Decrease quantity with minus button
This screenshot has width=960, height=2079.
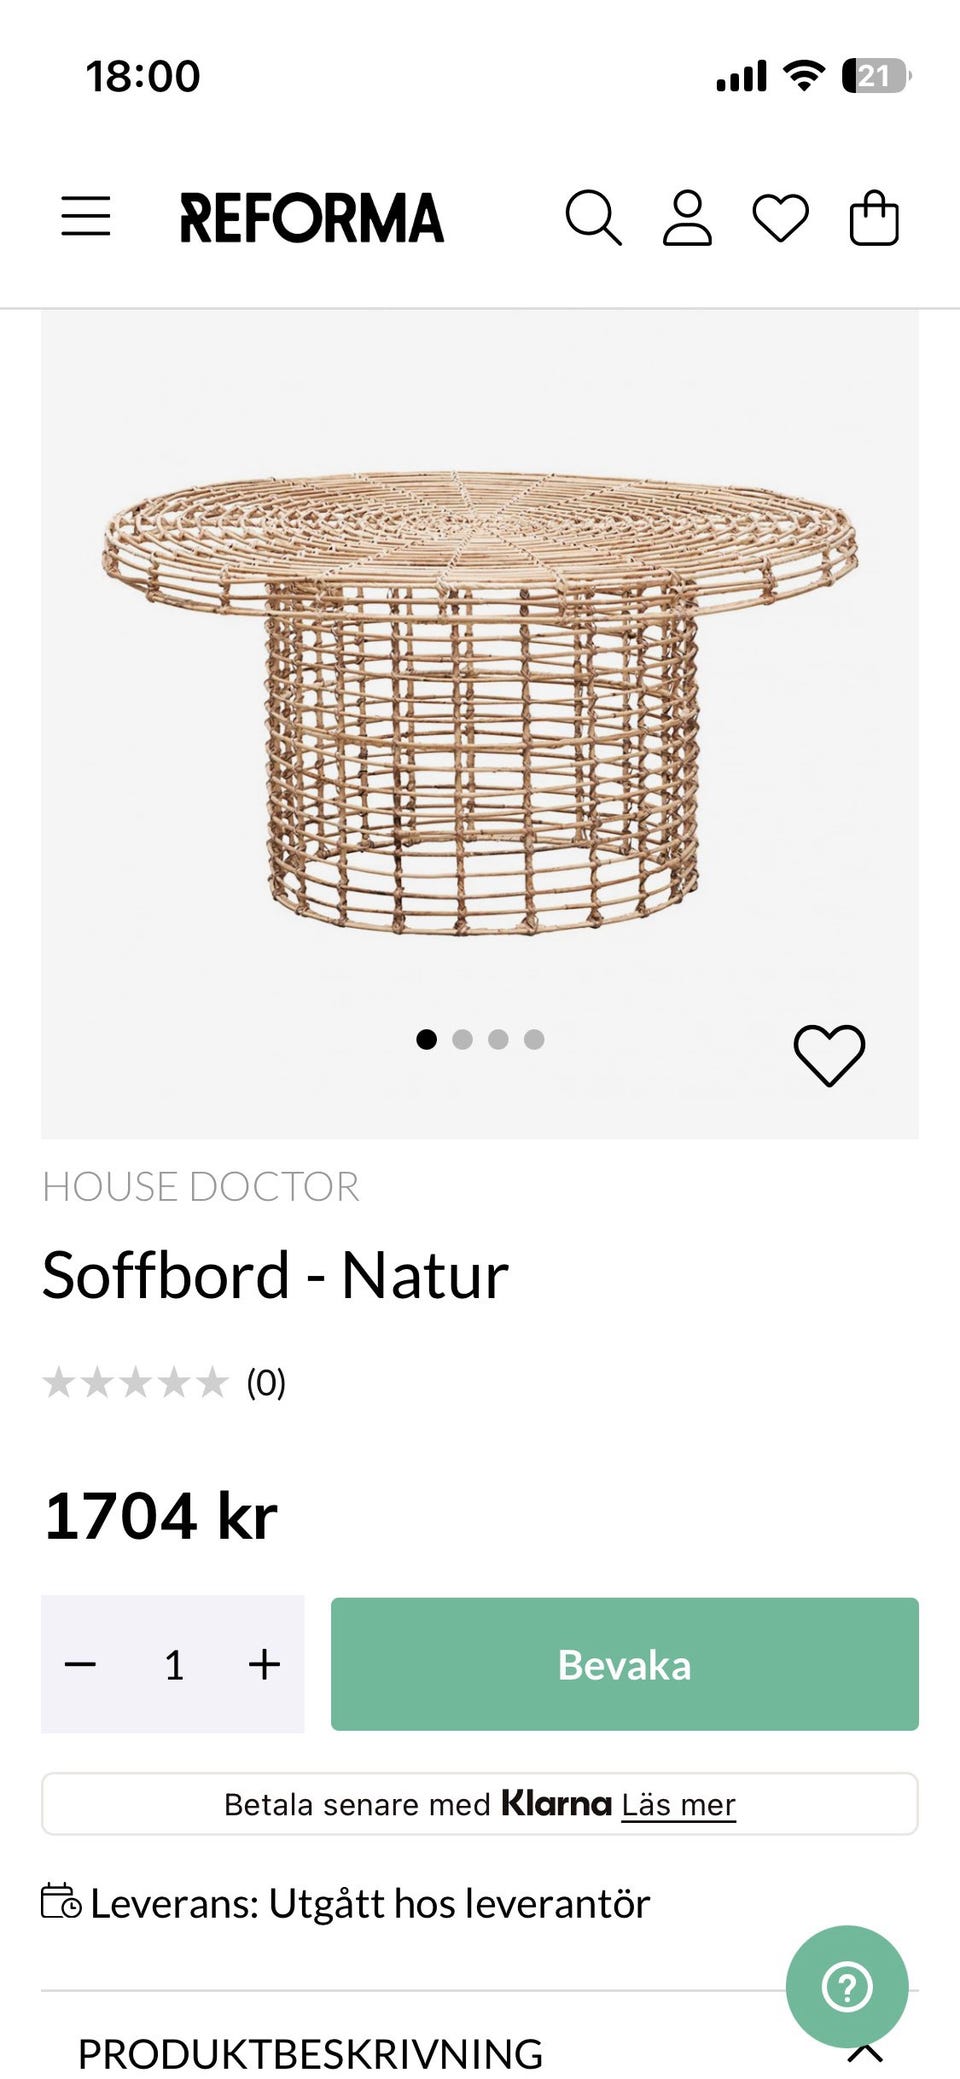(80, 1664)
